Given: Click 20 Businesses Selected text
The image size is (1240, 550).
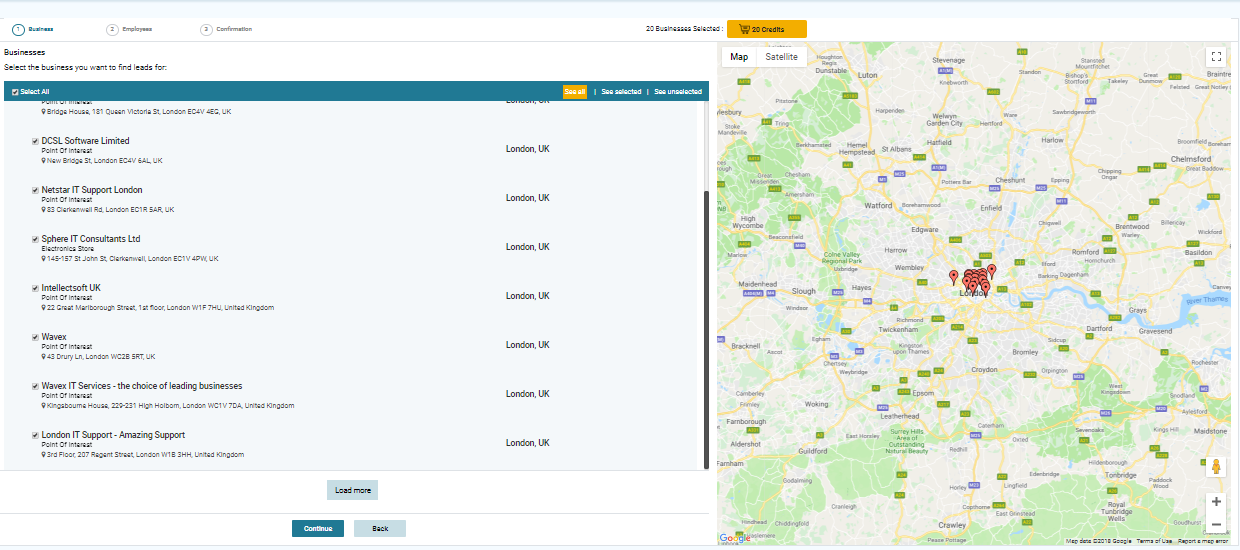Looking at the screenshot, I should (x=684, y=29).
